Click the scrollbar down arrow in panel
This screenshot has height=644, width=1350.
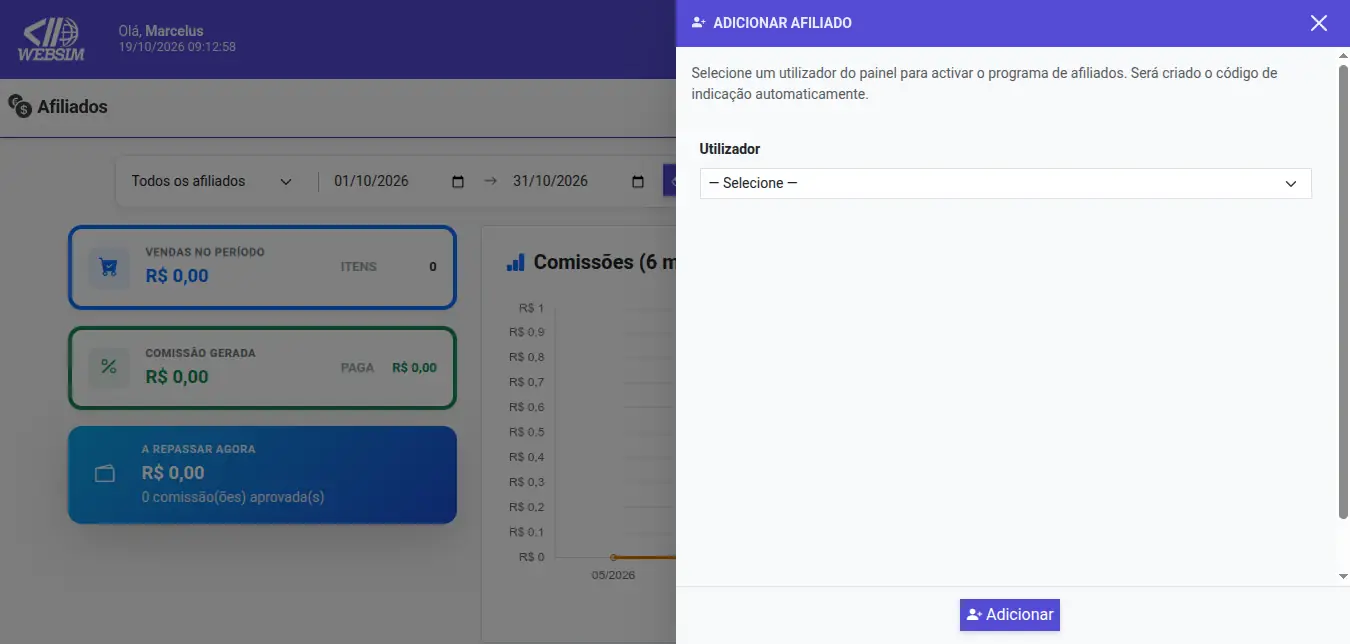[x=1343, y=577]
